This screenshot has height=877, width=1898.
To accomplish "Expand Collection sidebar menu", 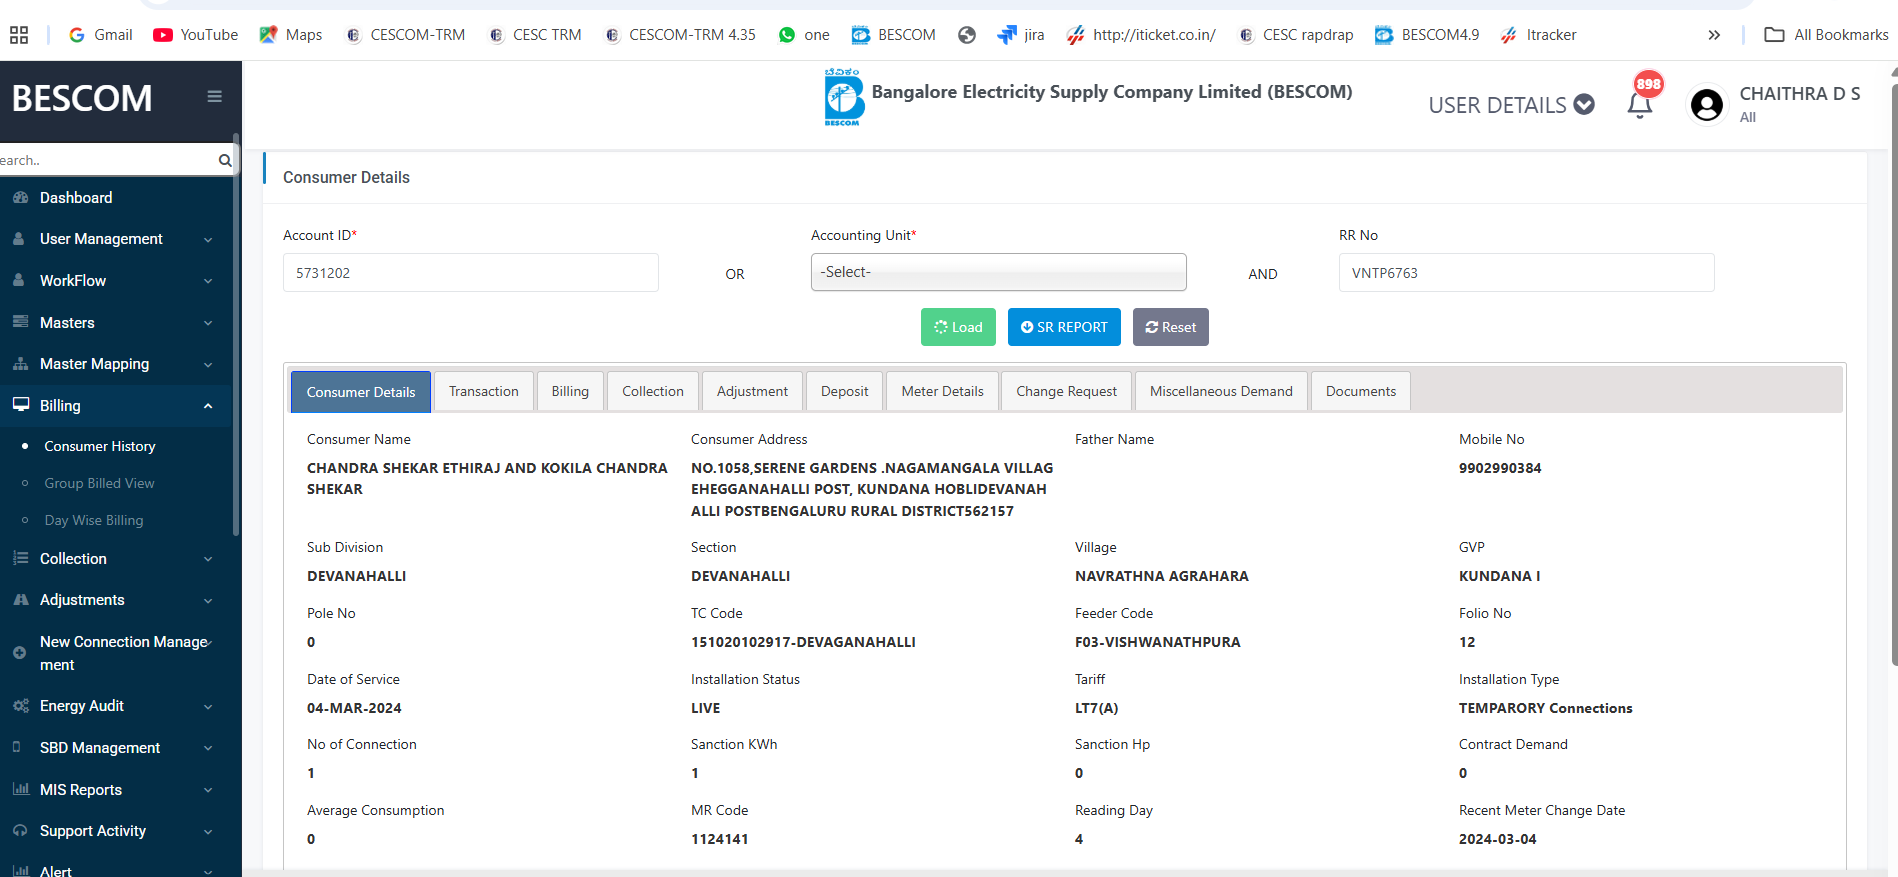I will [116, 559].
